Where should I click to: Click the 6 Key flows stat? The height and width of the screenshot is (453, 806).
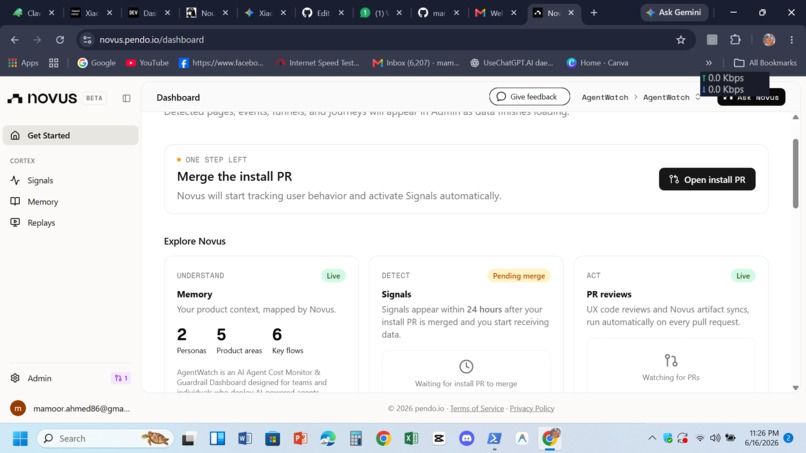point(287,340)
